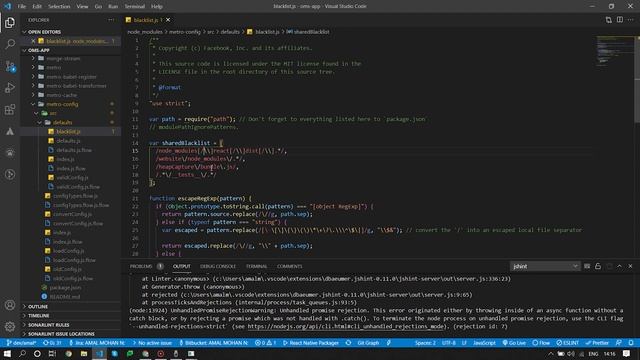
Task: Expand the merge-stream folder
Action: [x=63, y=58]
